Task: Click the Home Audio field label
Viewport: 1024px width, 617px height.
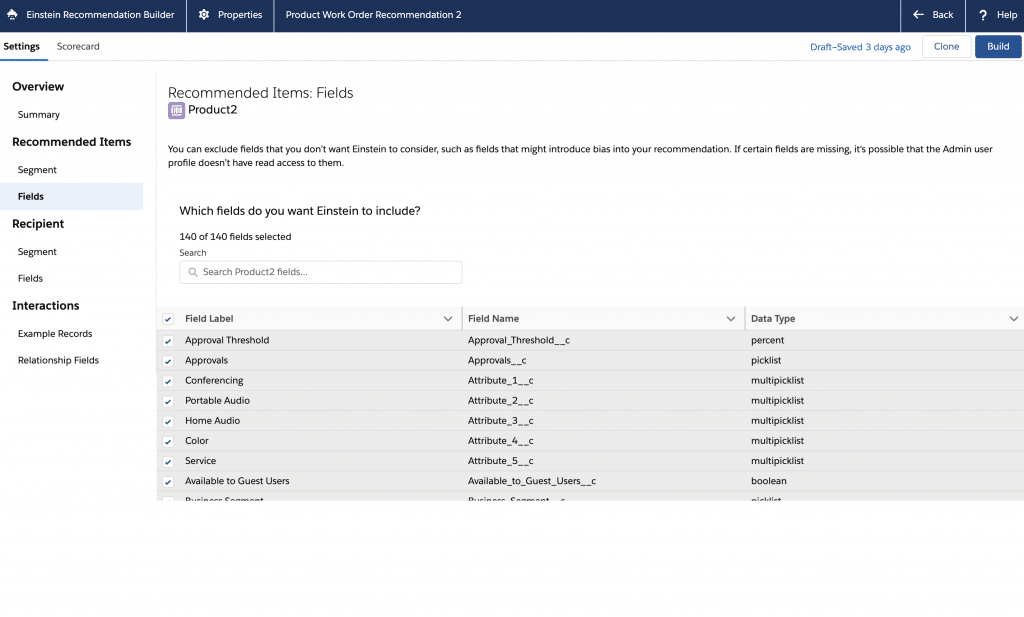Action: tap(212, 421)
